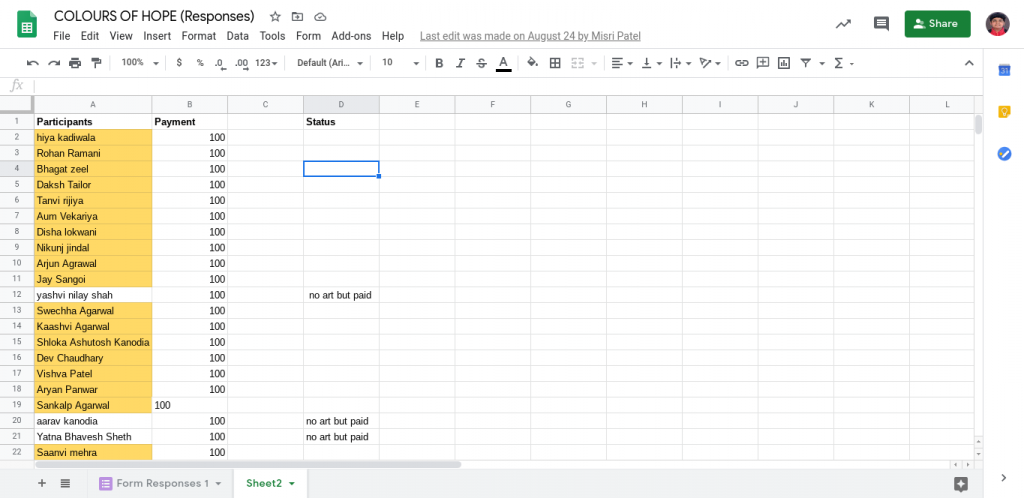
Task: Check the cloud save status icon
Action: (x=320, y=16)
